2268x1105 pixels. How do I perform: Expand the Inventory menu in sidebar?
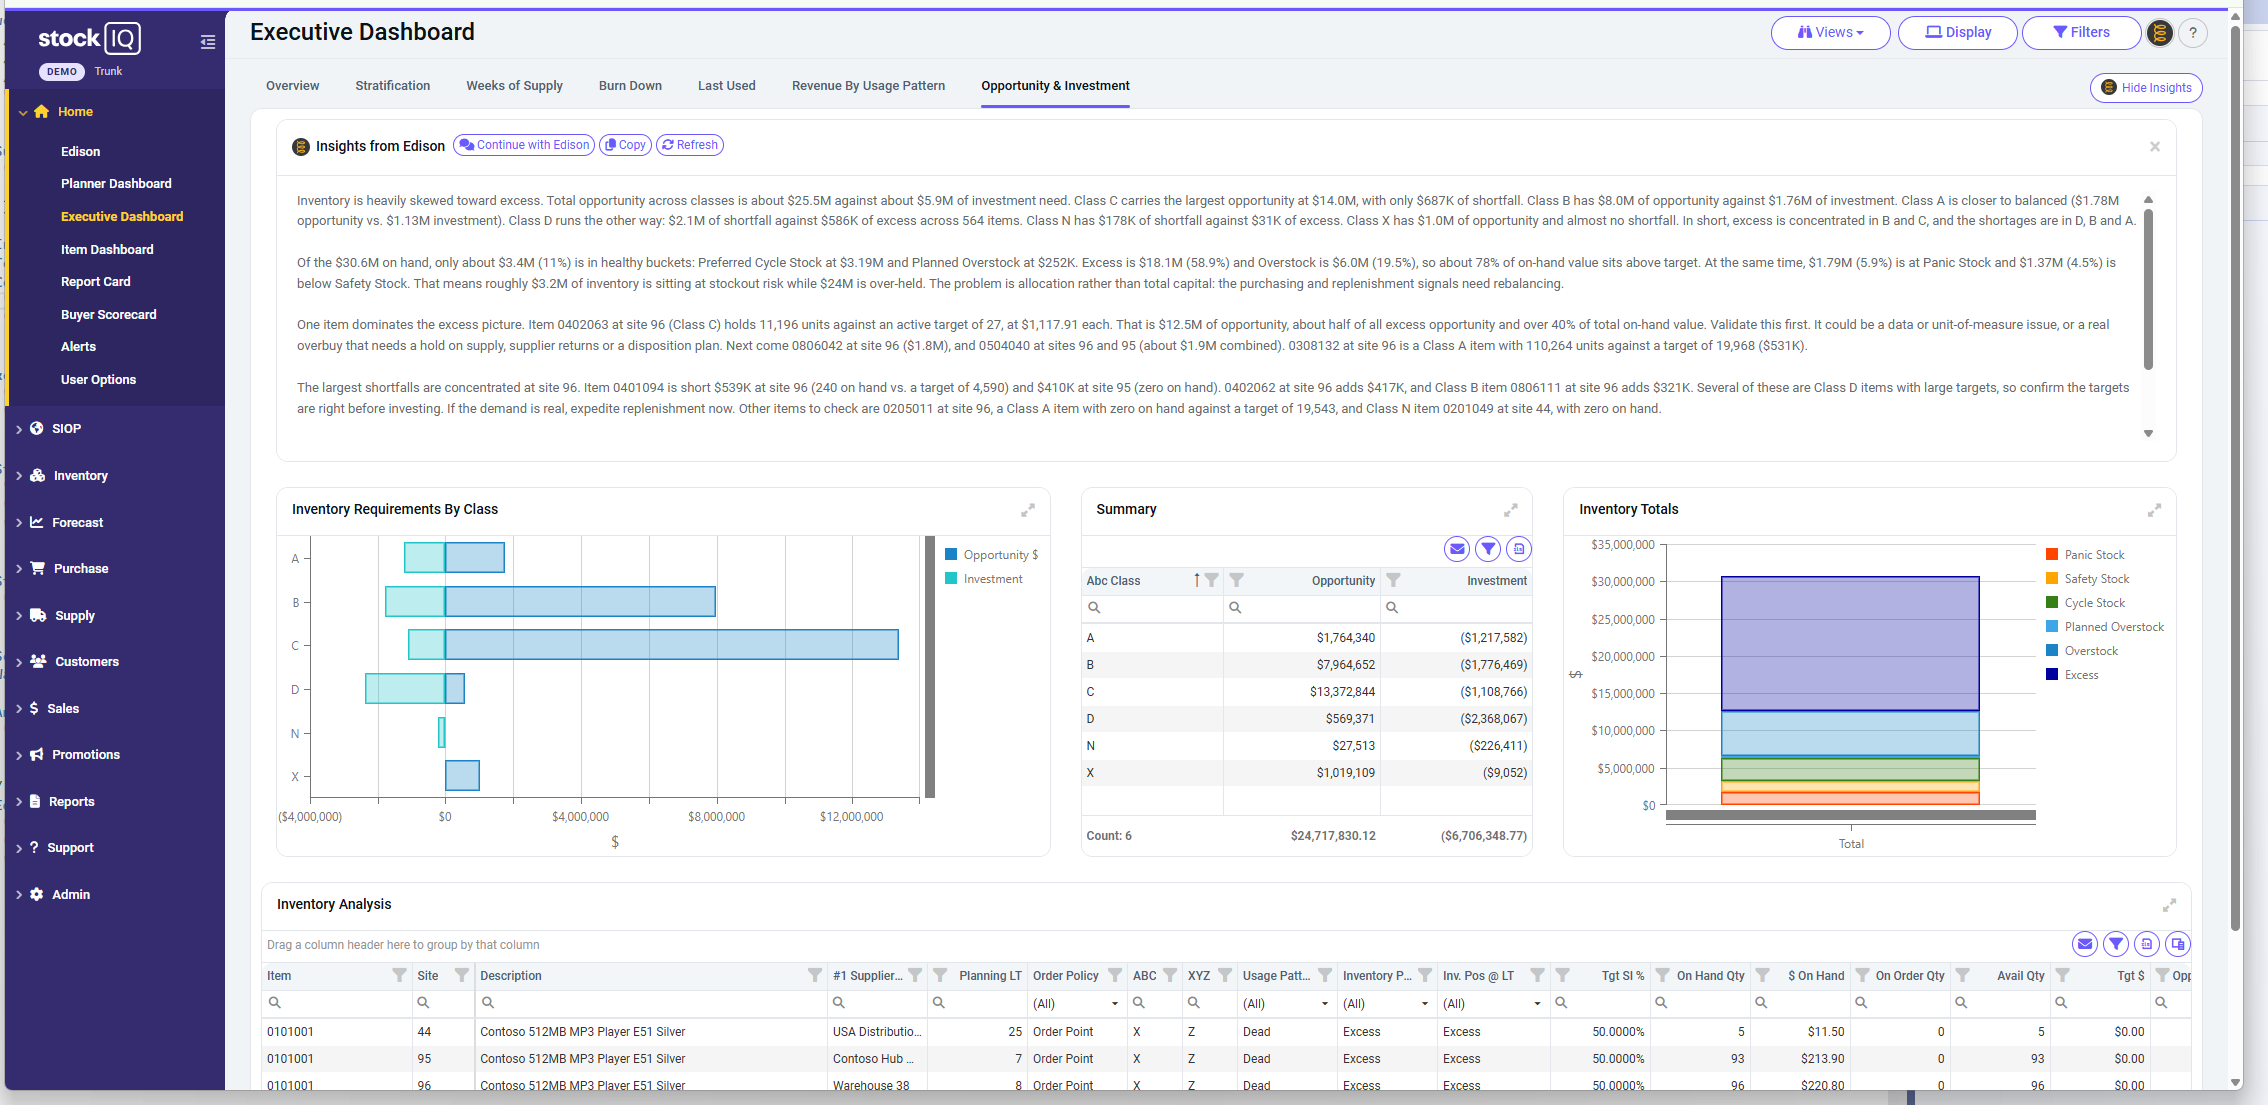[80, 476]
